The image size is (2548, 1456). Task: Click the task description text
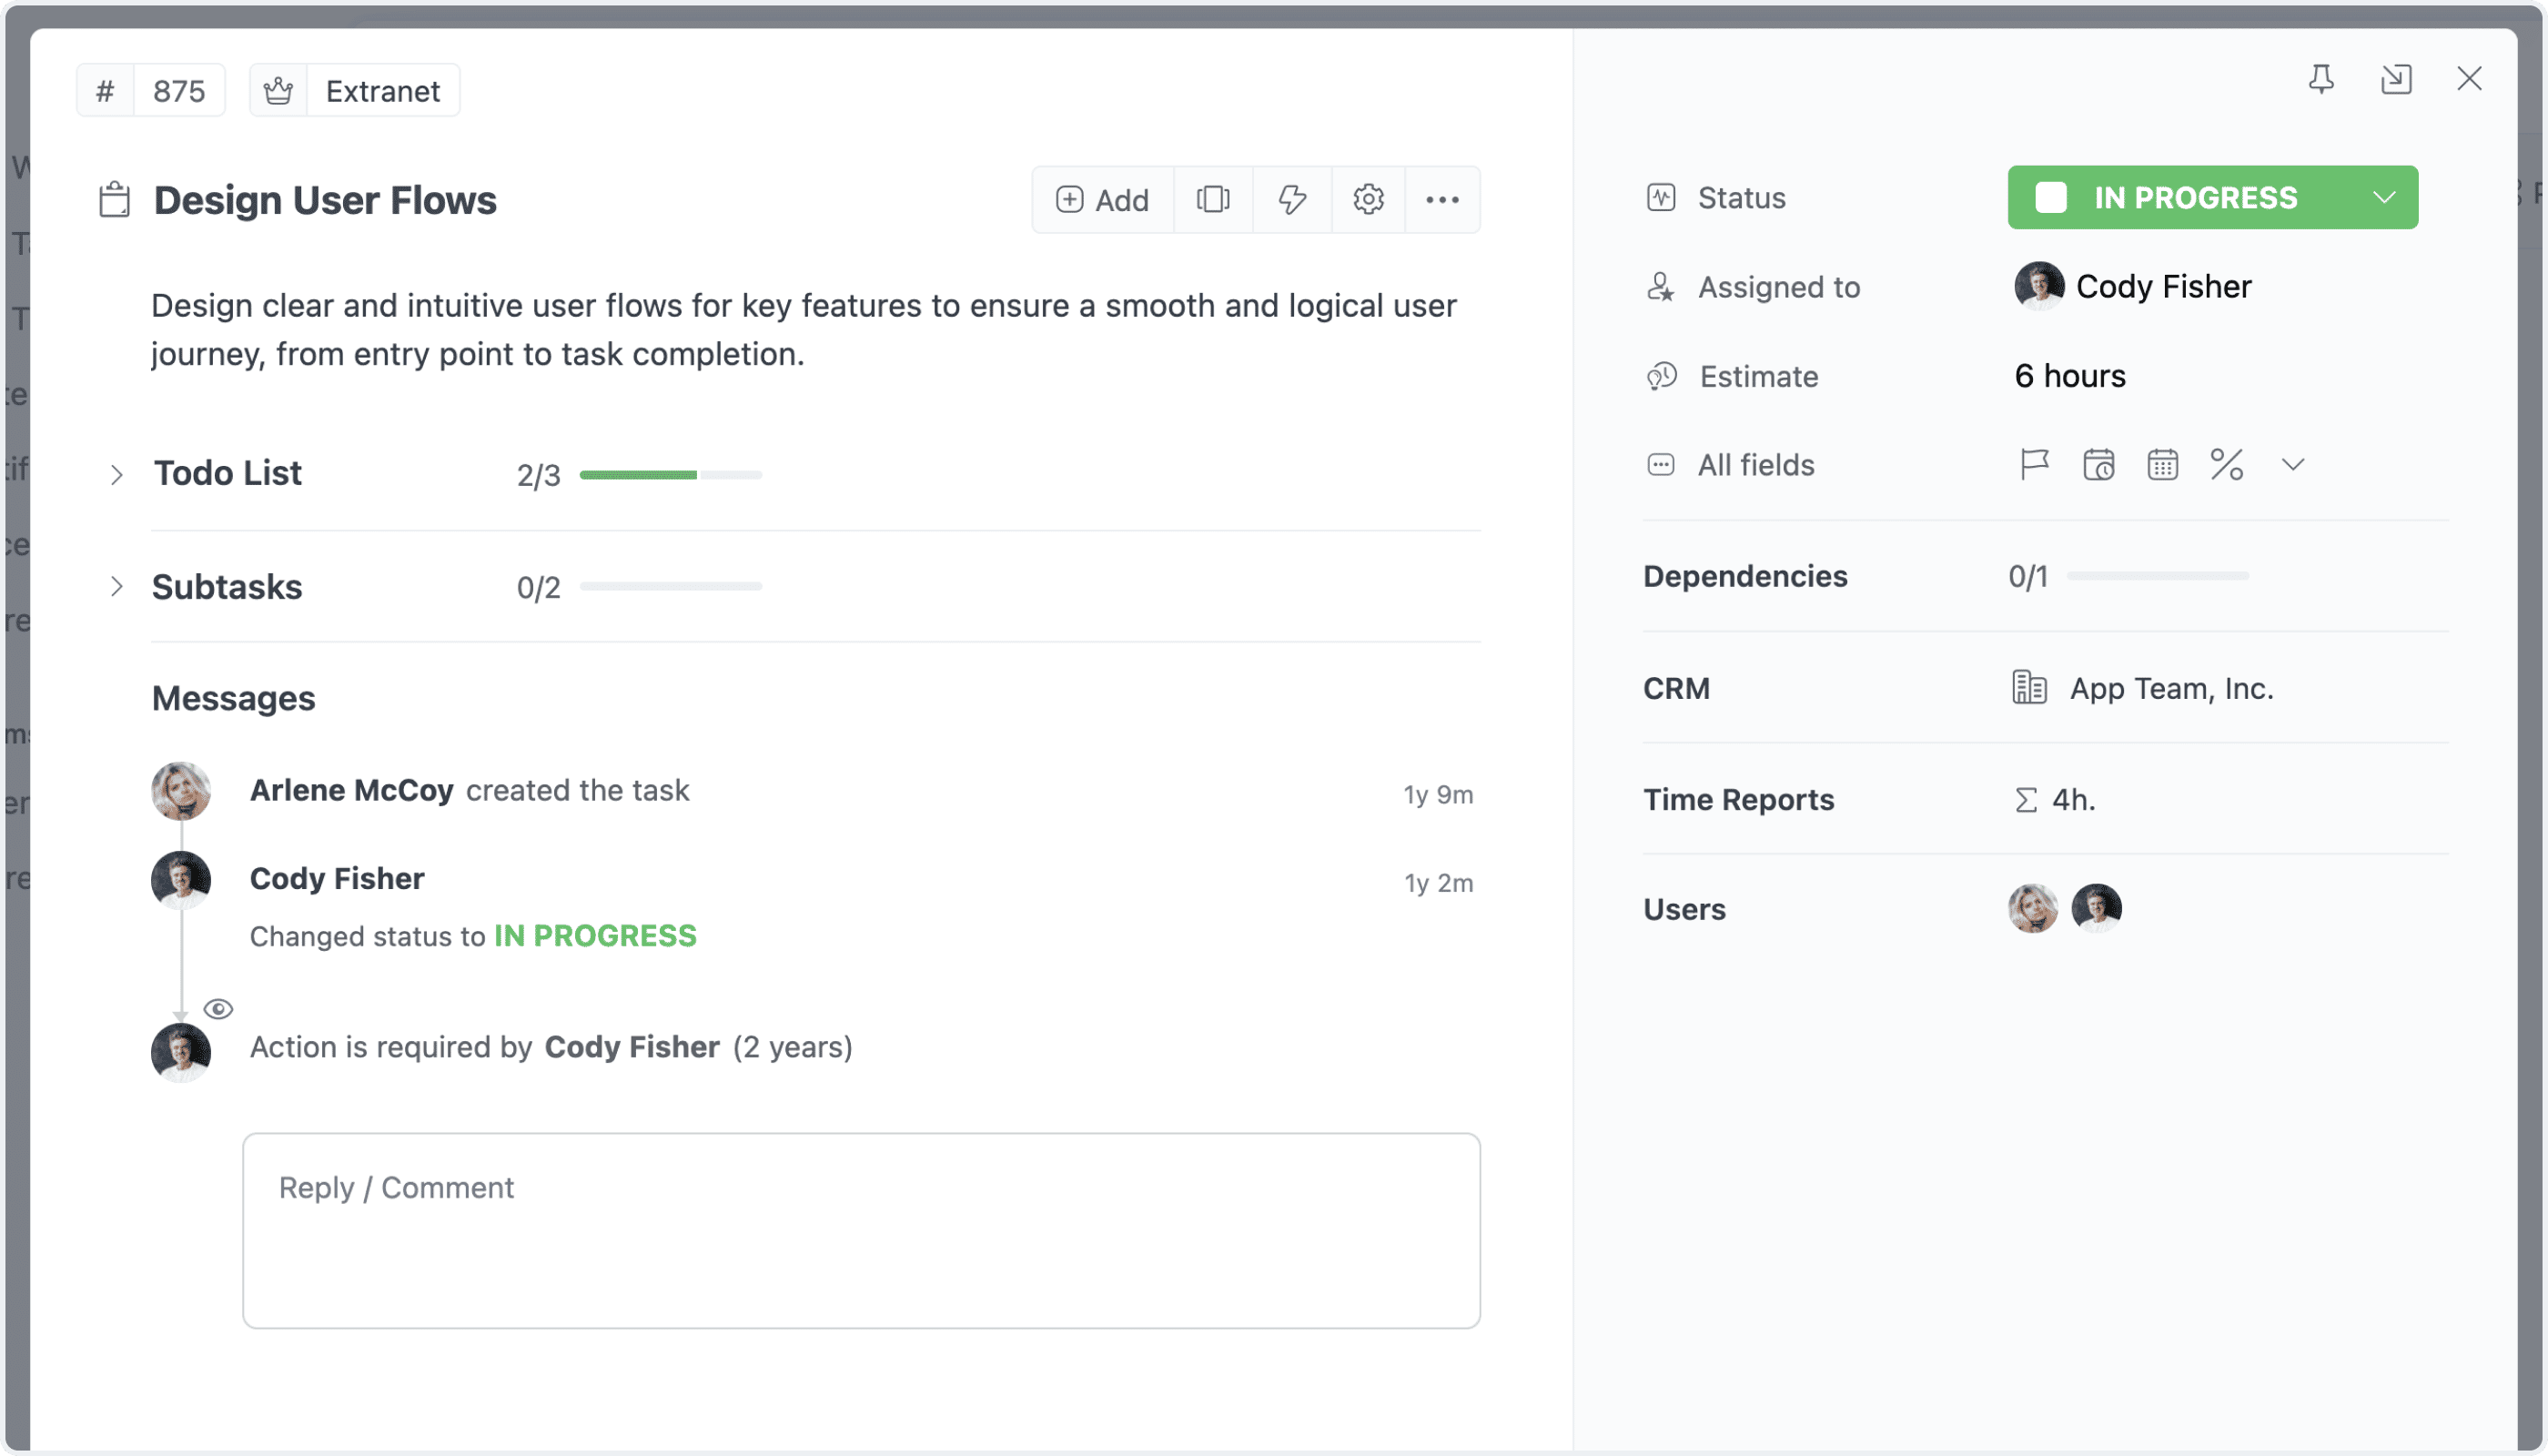tap(803, 330)
